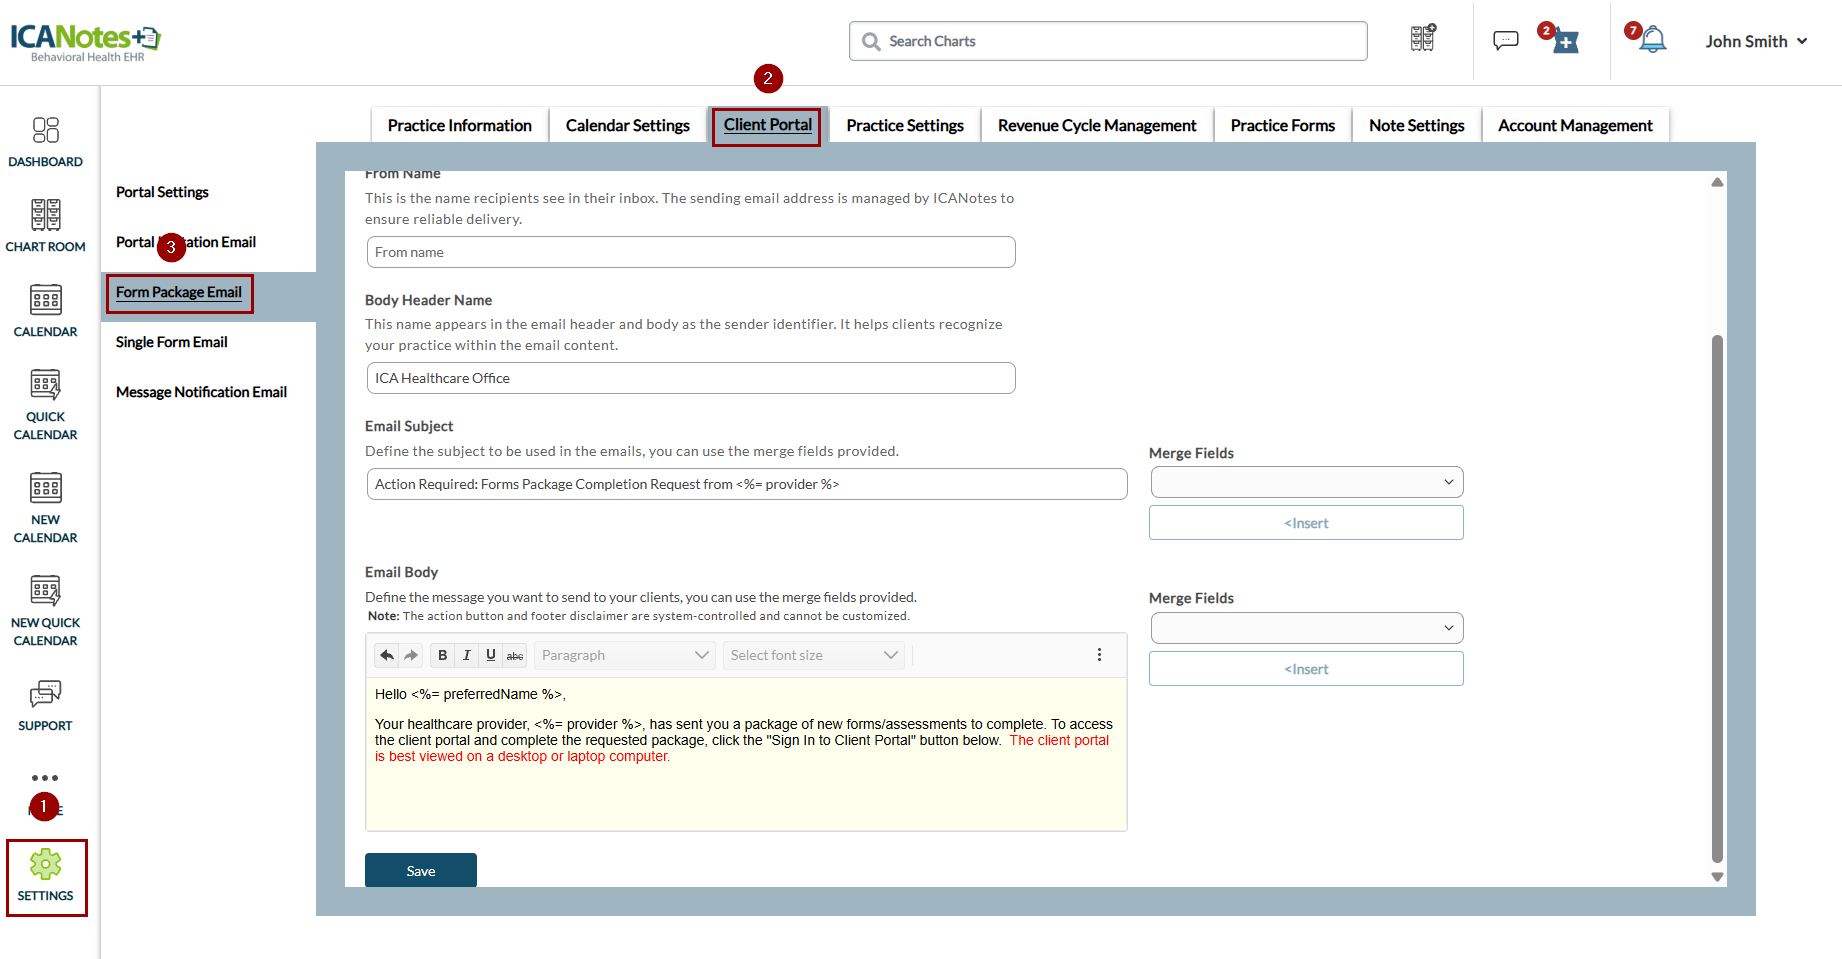Open the Dashboard from the sidebar
The width and height of the screenshot is (1842, 959).
(x=45, y=141)
